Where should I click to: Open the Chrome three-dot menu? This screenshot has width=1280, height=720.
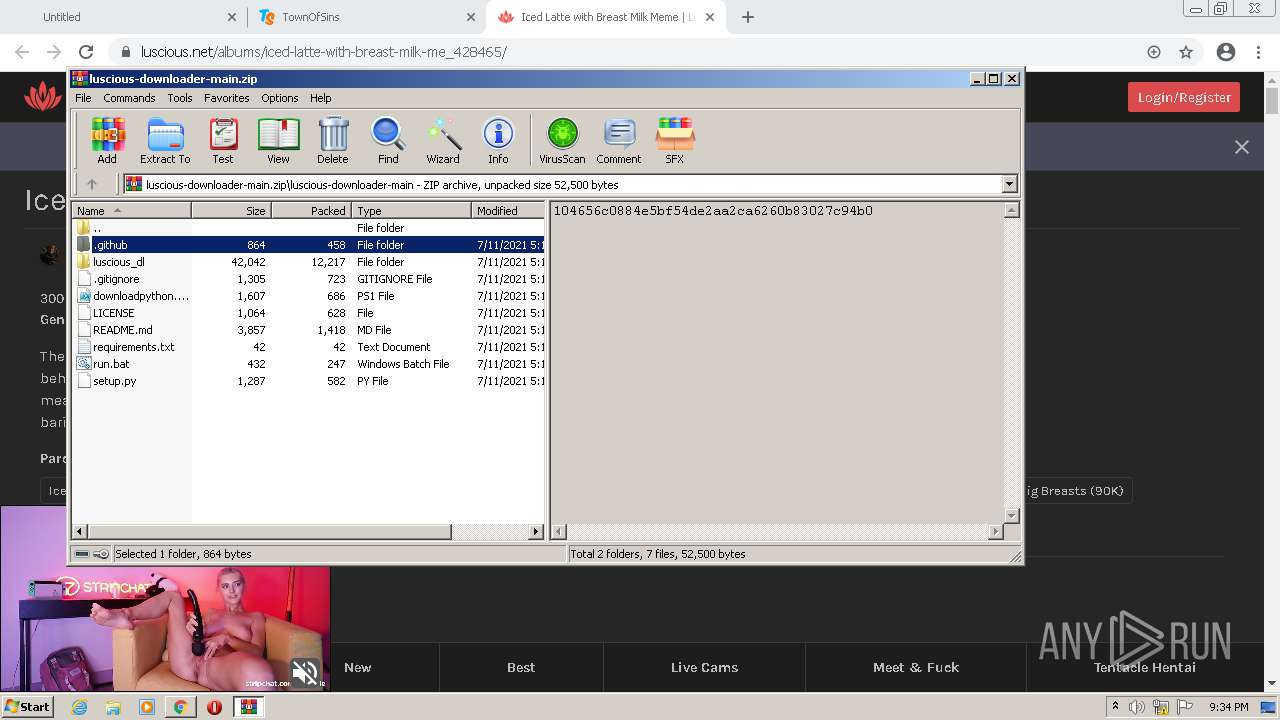click(1258, 52)
